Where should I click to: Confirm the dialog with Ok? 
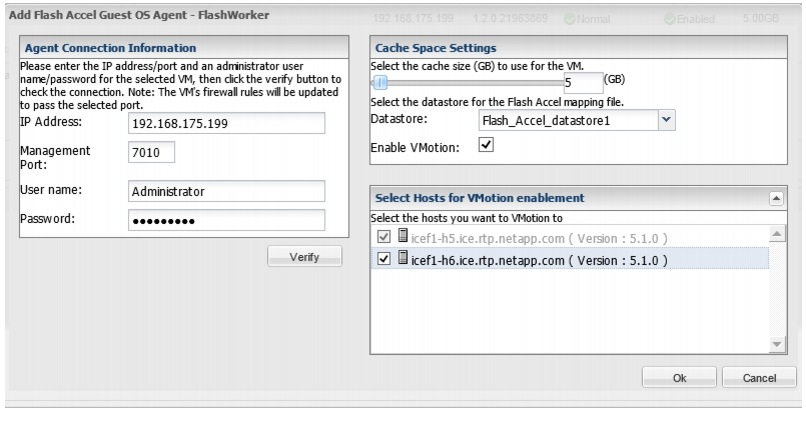point(679,378)
